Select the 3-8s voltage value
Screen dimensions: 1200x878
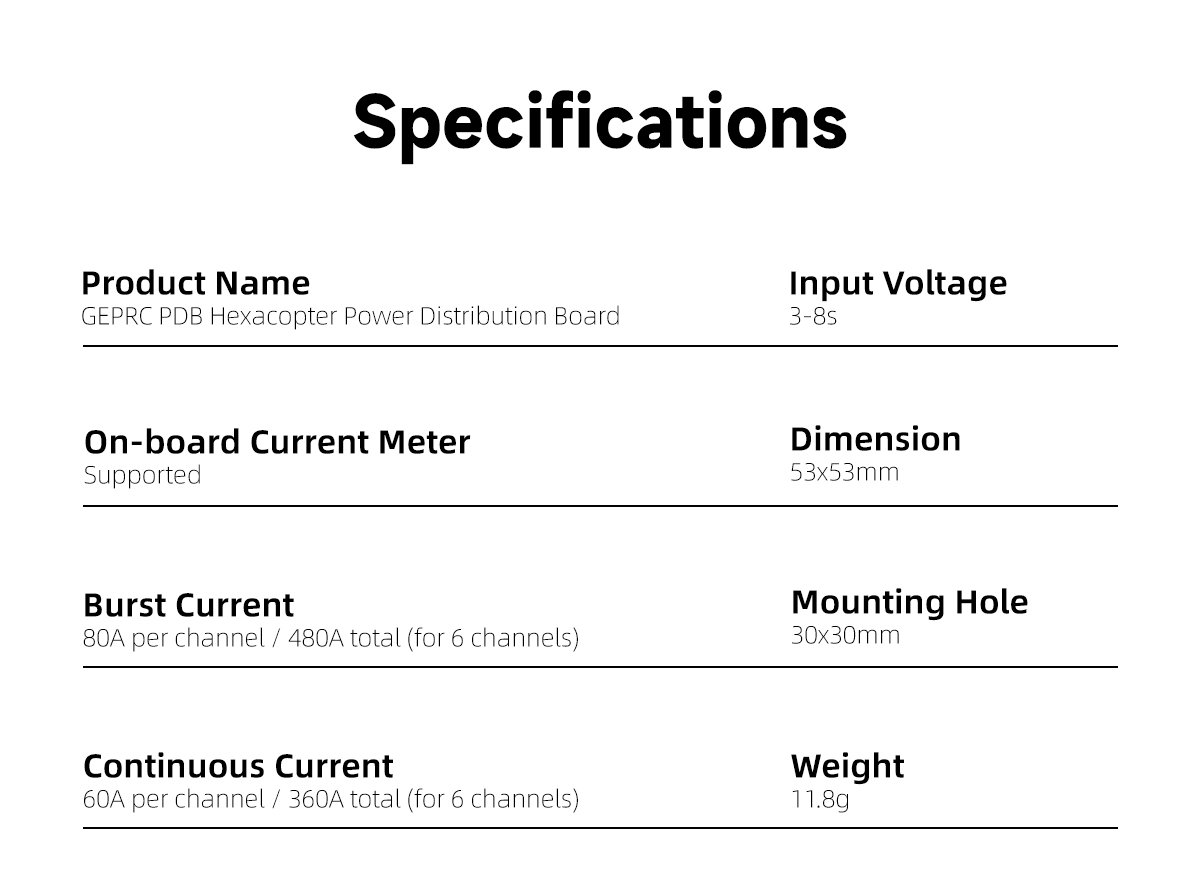click(813, 317)
